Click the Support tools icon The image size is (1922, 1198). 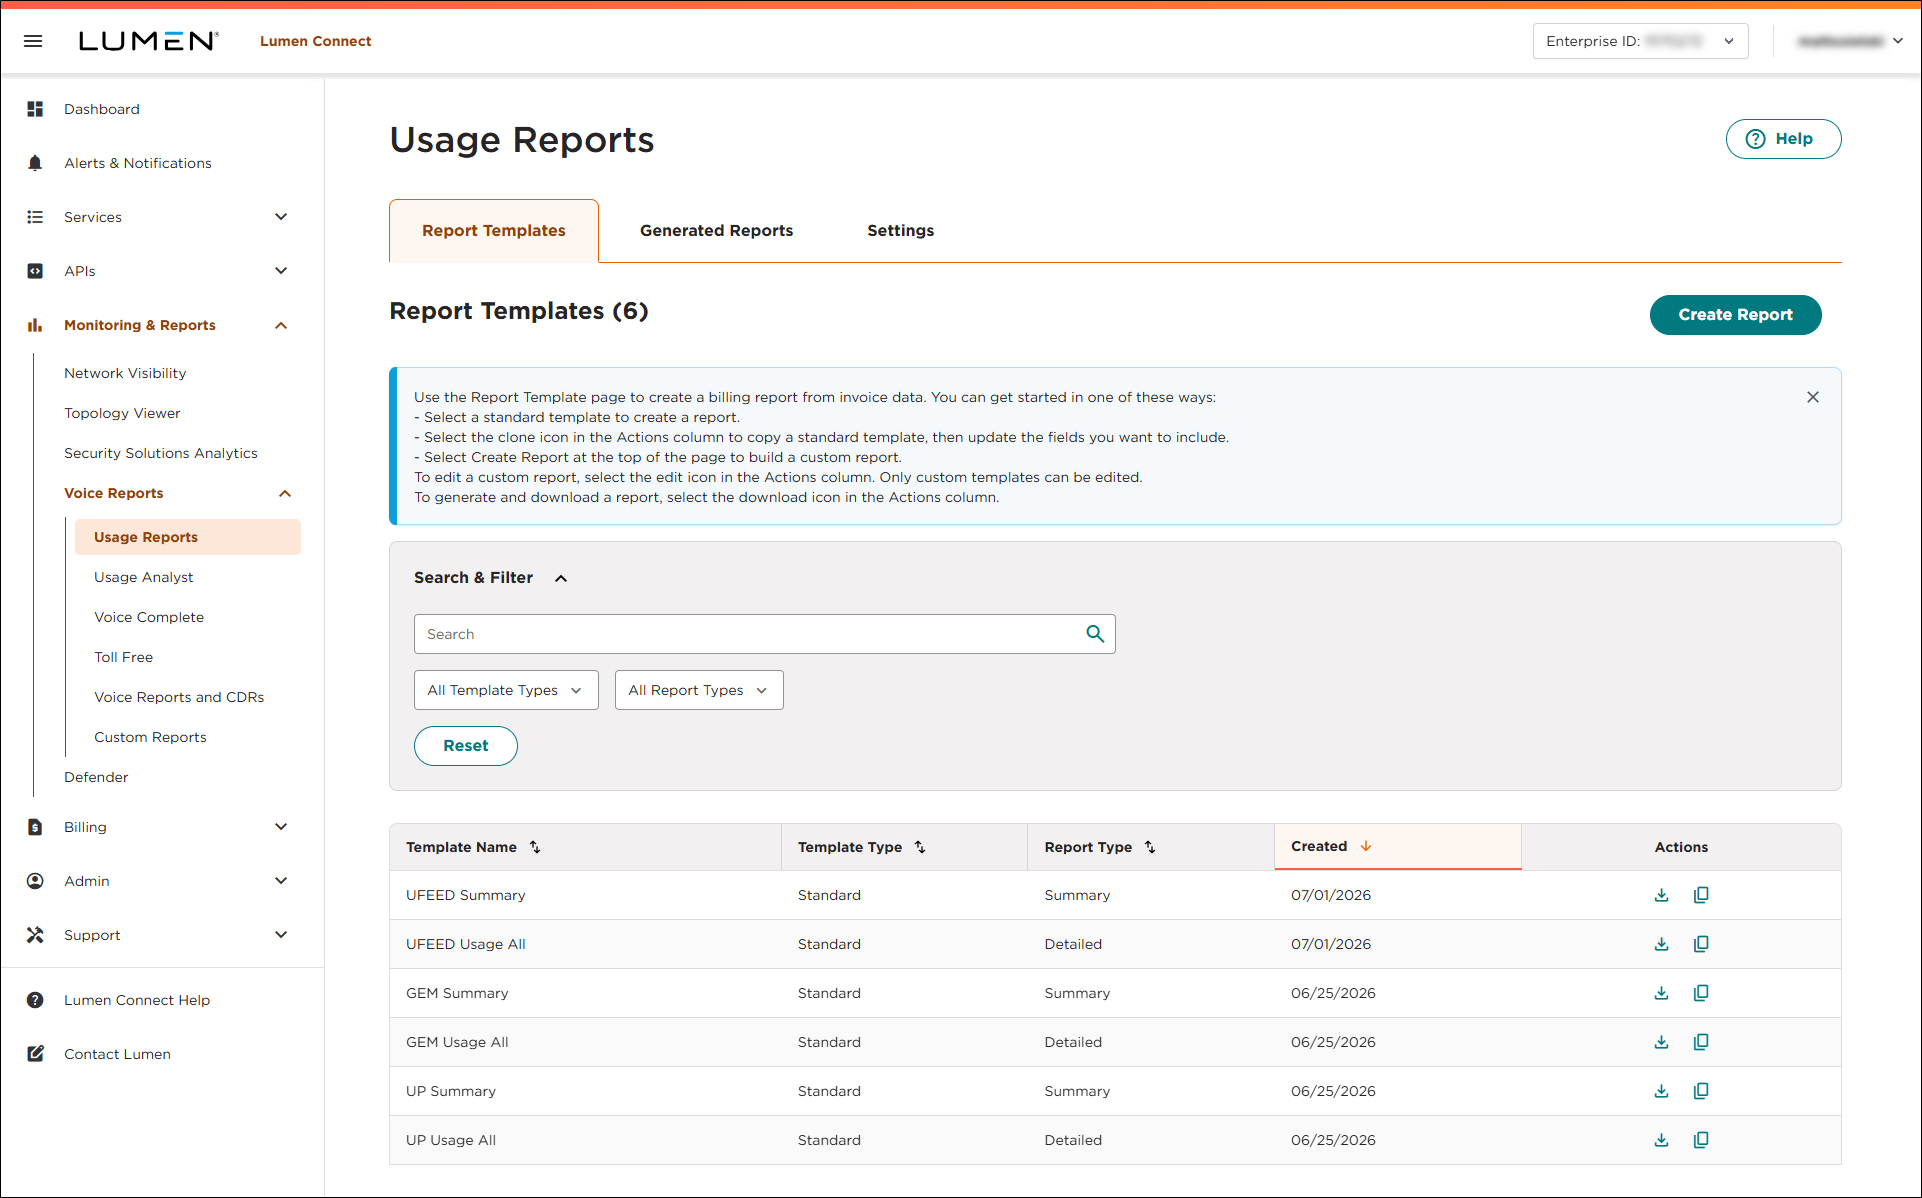[35, 935]
